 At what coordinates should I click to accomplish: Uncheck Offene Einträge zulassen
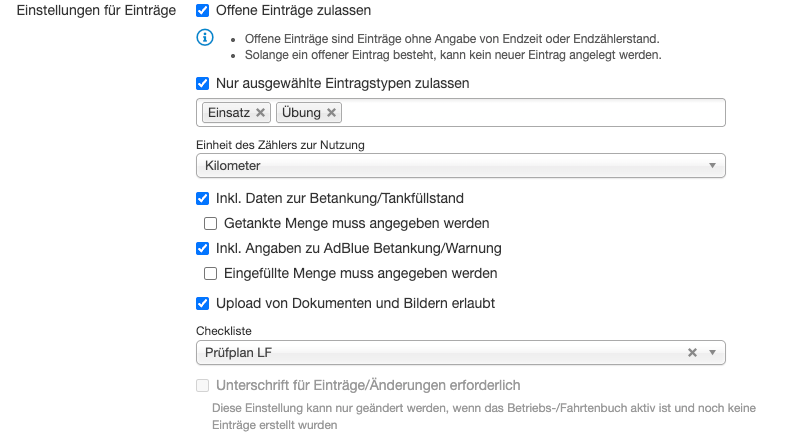[x=203, y=10]
